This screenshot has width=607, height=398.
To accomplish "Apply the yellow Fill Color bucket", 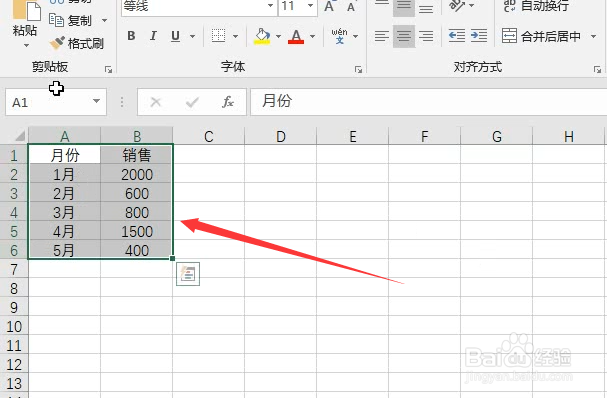I will pos(262,36).
